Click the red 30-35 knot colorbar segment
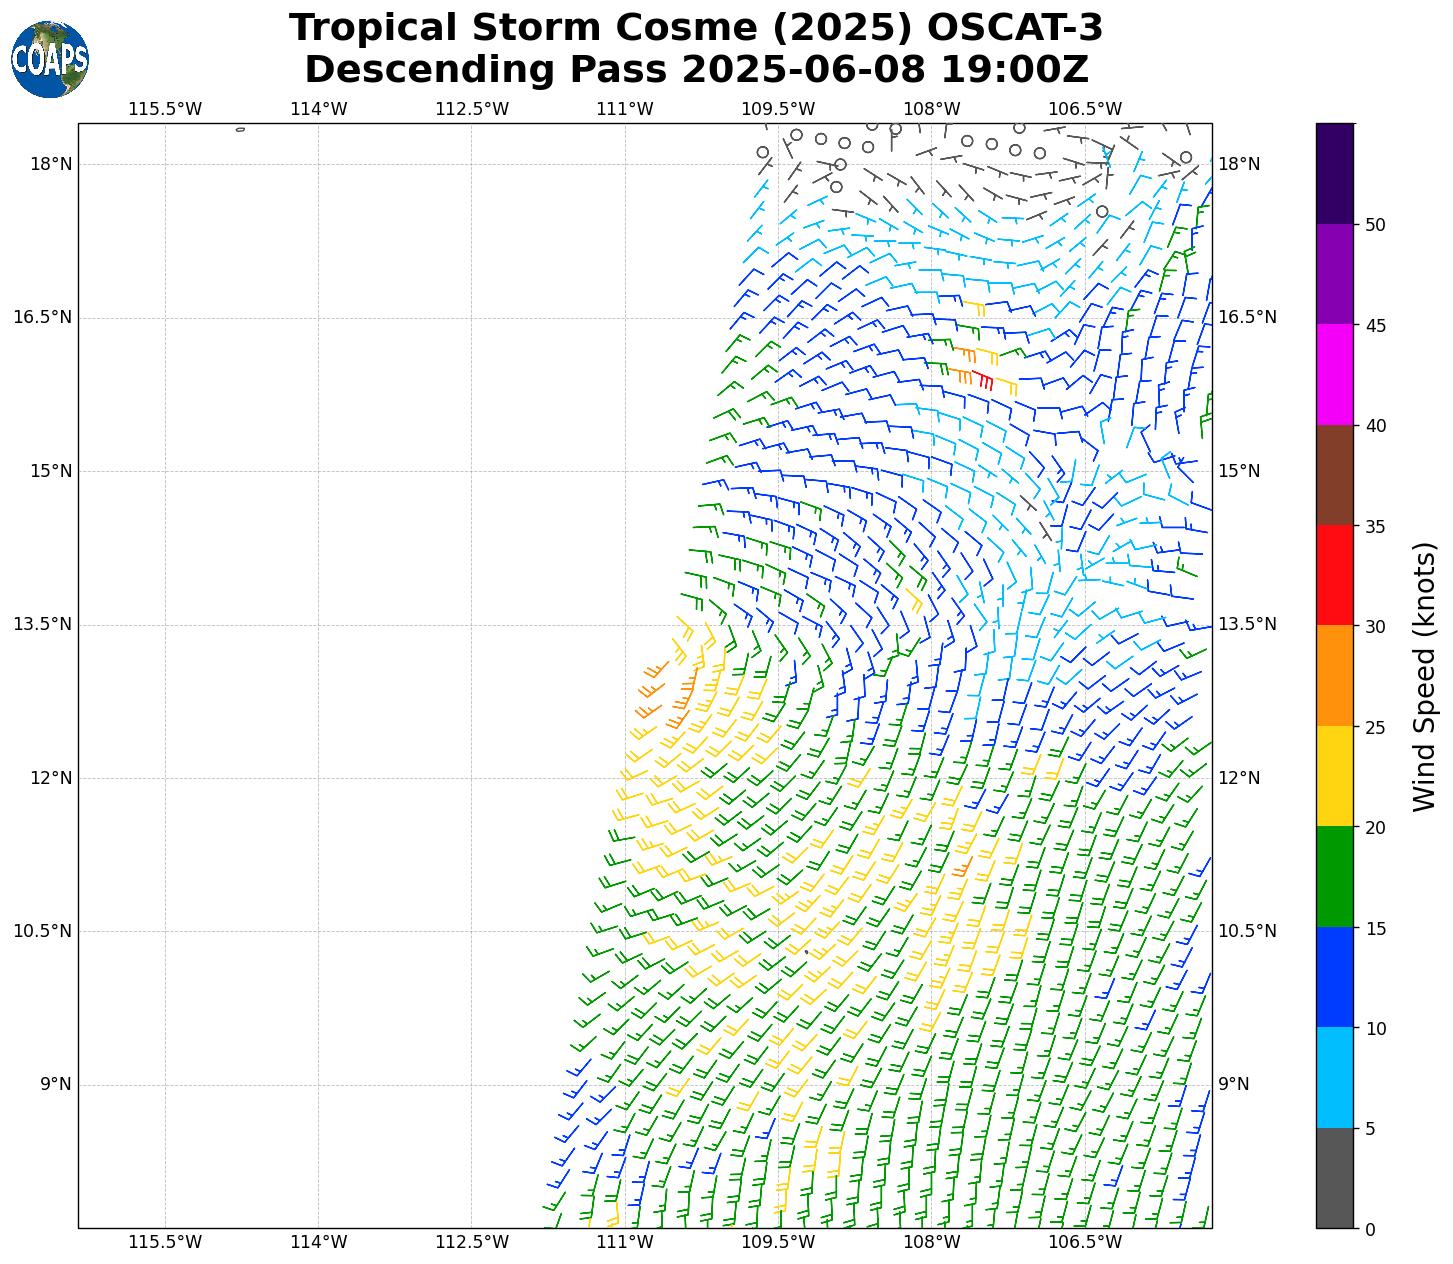This screenshot has width=1453, height=1264. [1334, 575]
